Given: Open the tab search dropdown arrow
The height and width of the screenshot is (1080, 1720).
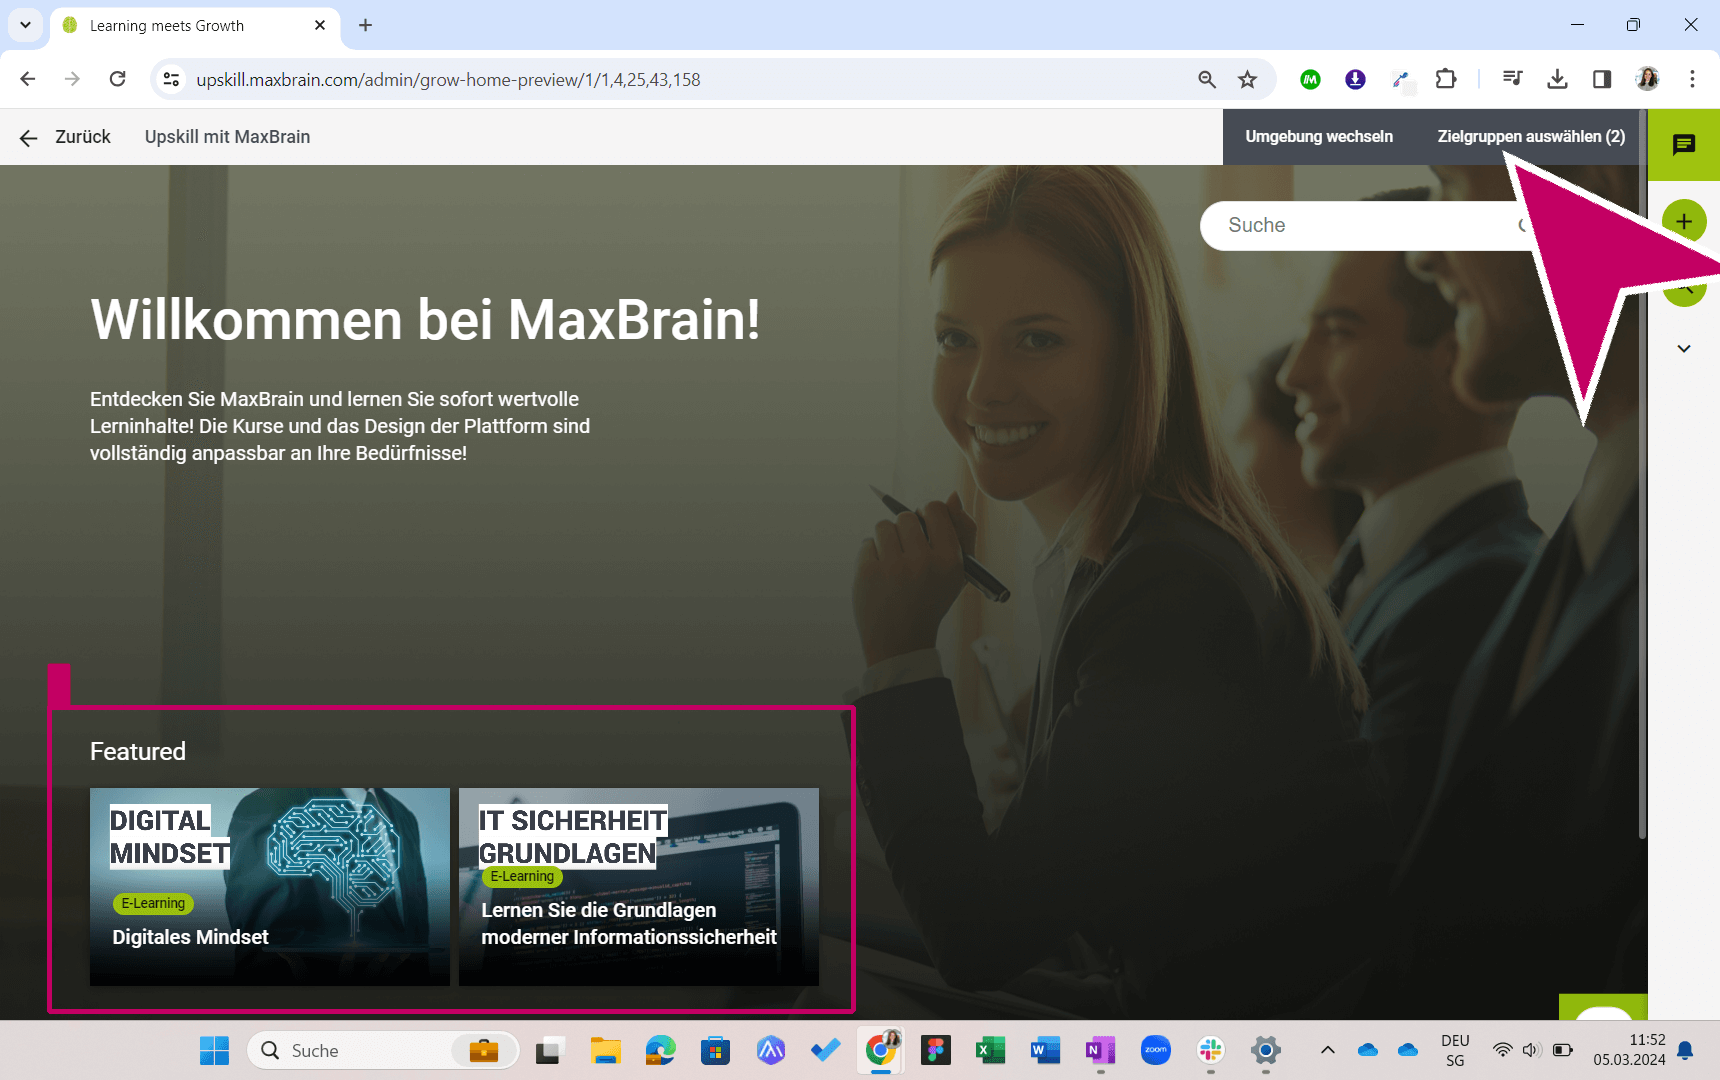Looking at the screenshot, I should pos(25,25).
